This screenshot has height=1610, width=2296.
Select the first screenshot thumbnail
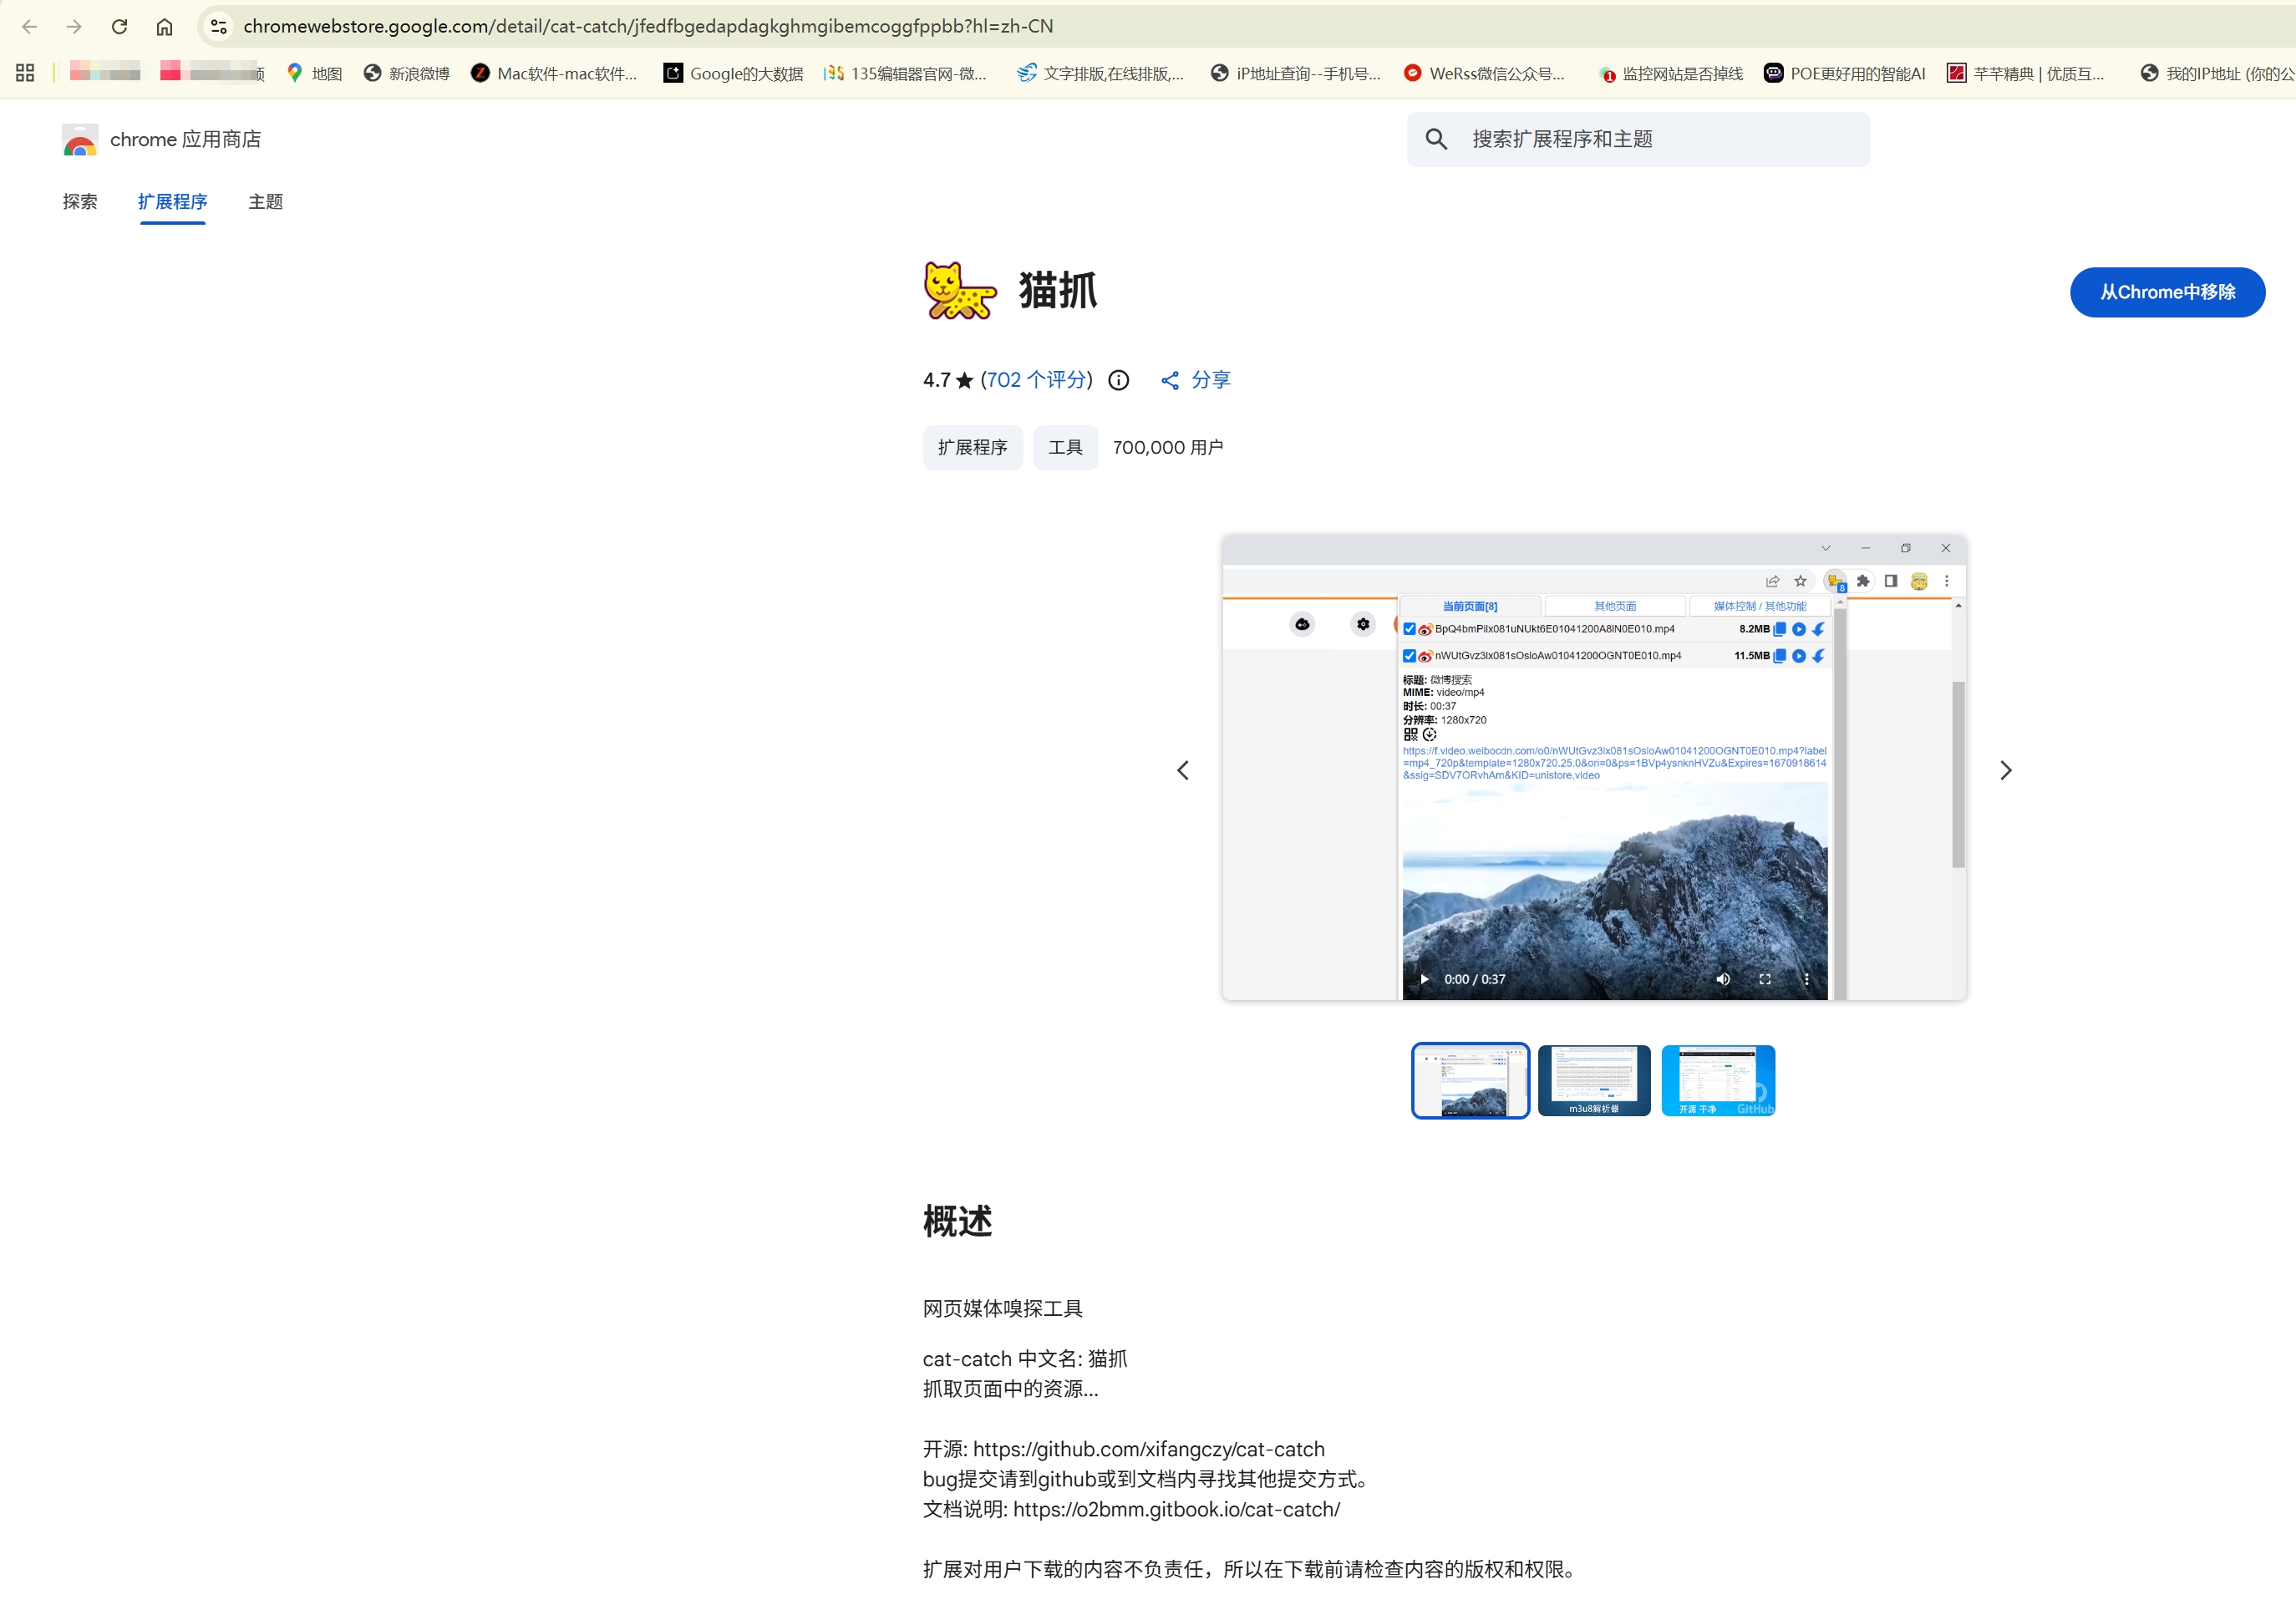[x=1470, y=1080]
